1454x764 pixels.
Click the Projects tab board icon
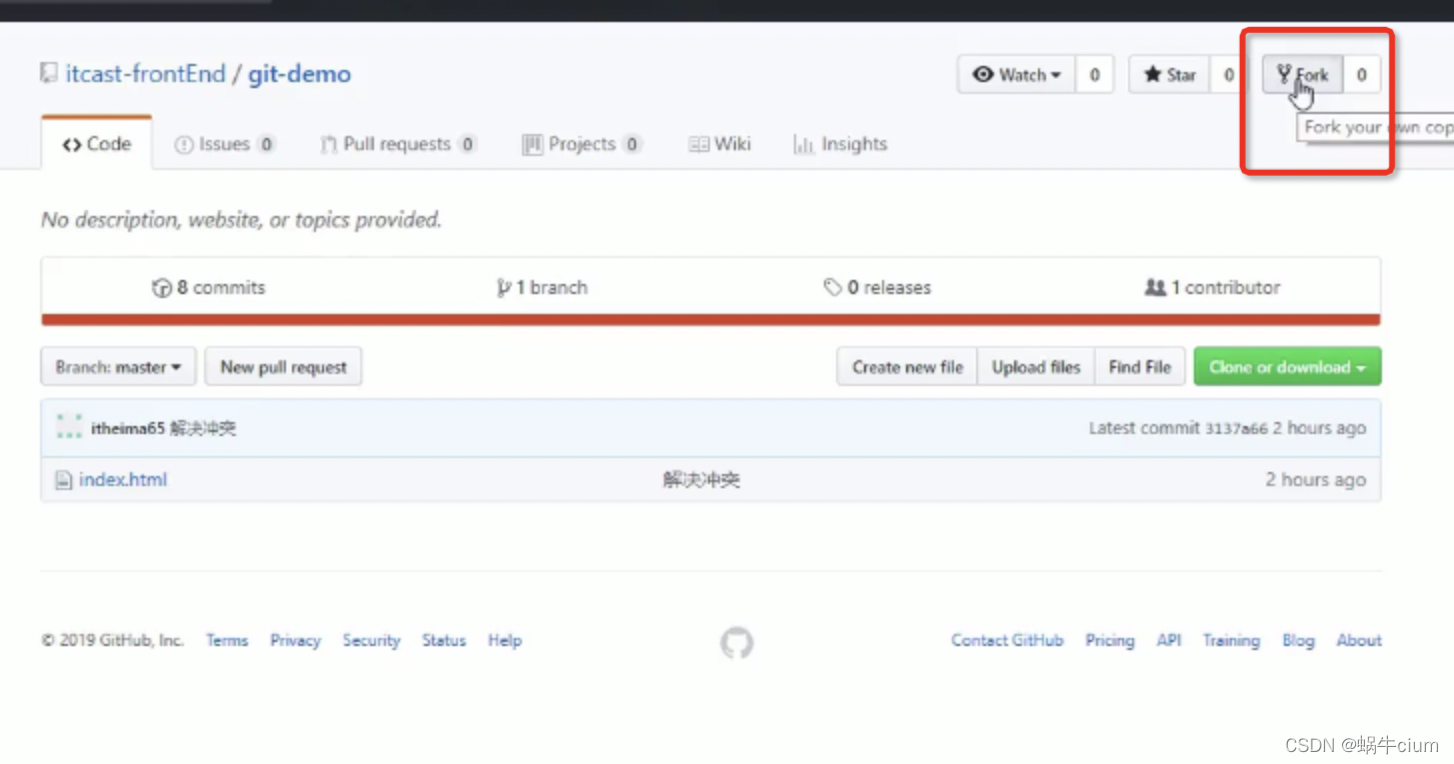coord(532,145)
